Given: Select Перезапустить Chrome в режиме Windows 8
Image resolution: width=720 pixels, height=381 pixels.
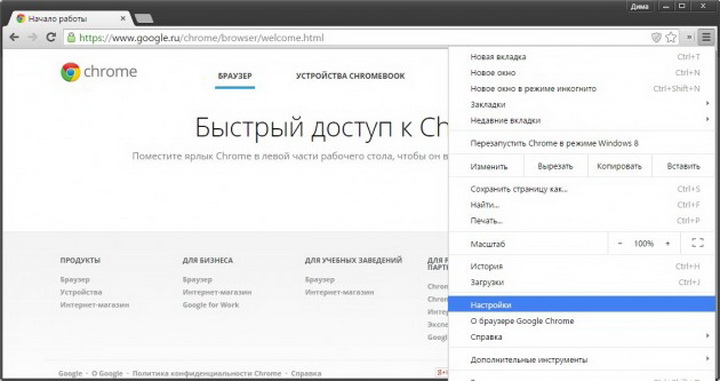Looking at the screenshot, I should [x=581, y=143].
